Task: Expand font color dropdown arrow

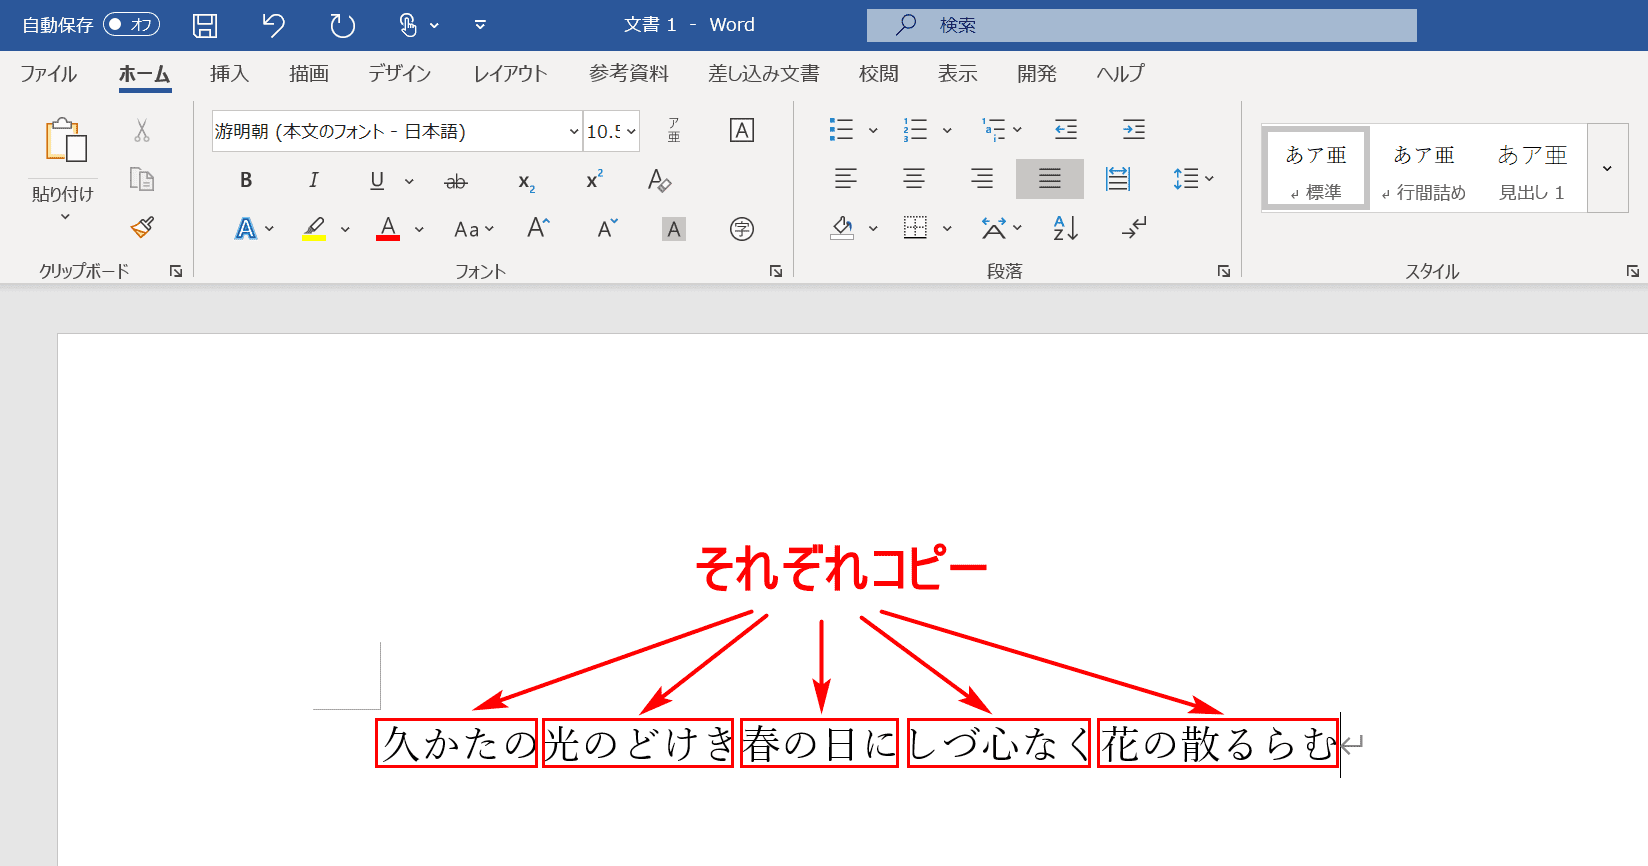Action: pos(419,230)
